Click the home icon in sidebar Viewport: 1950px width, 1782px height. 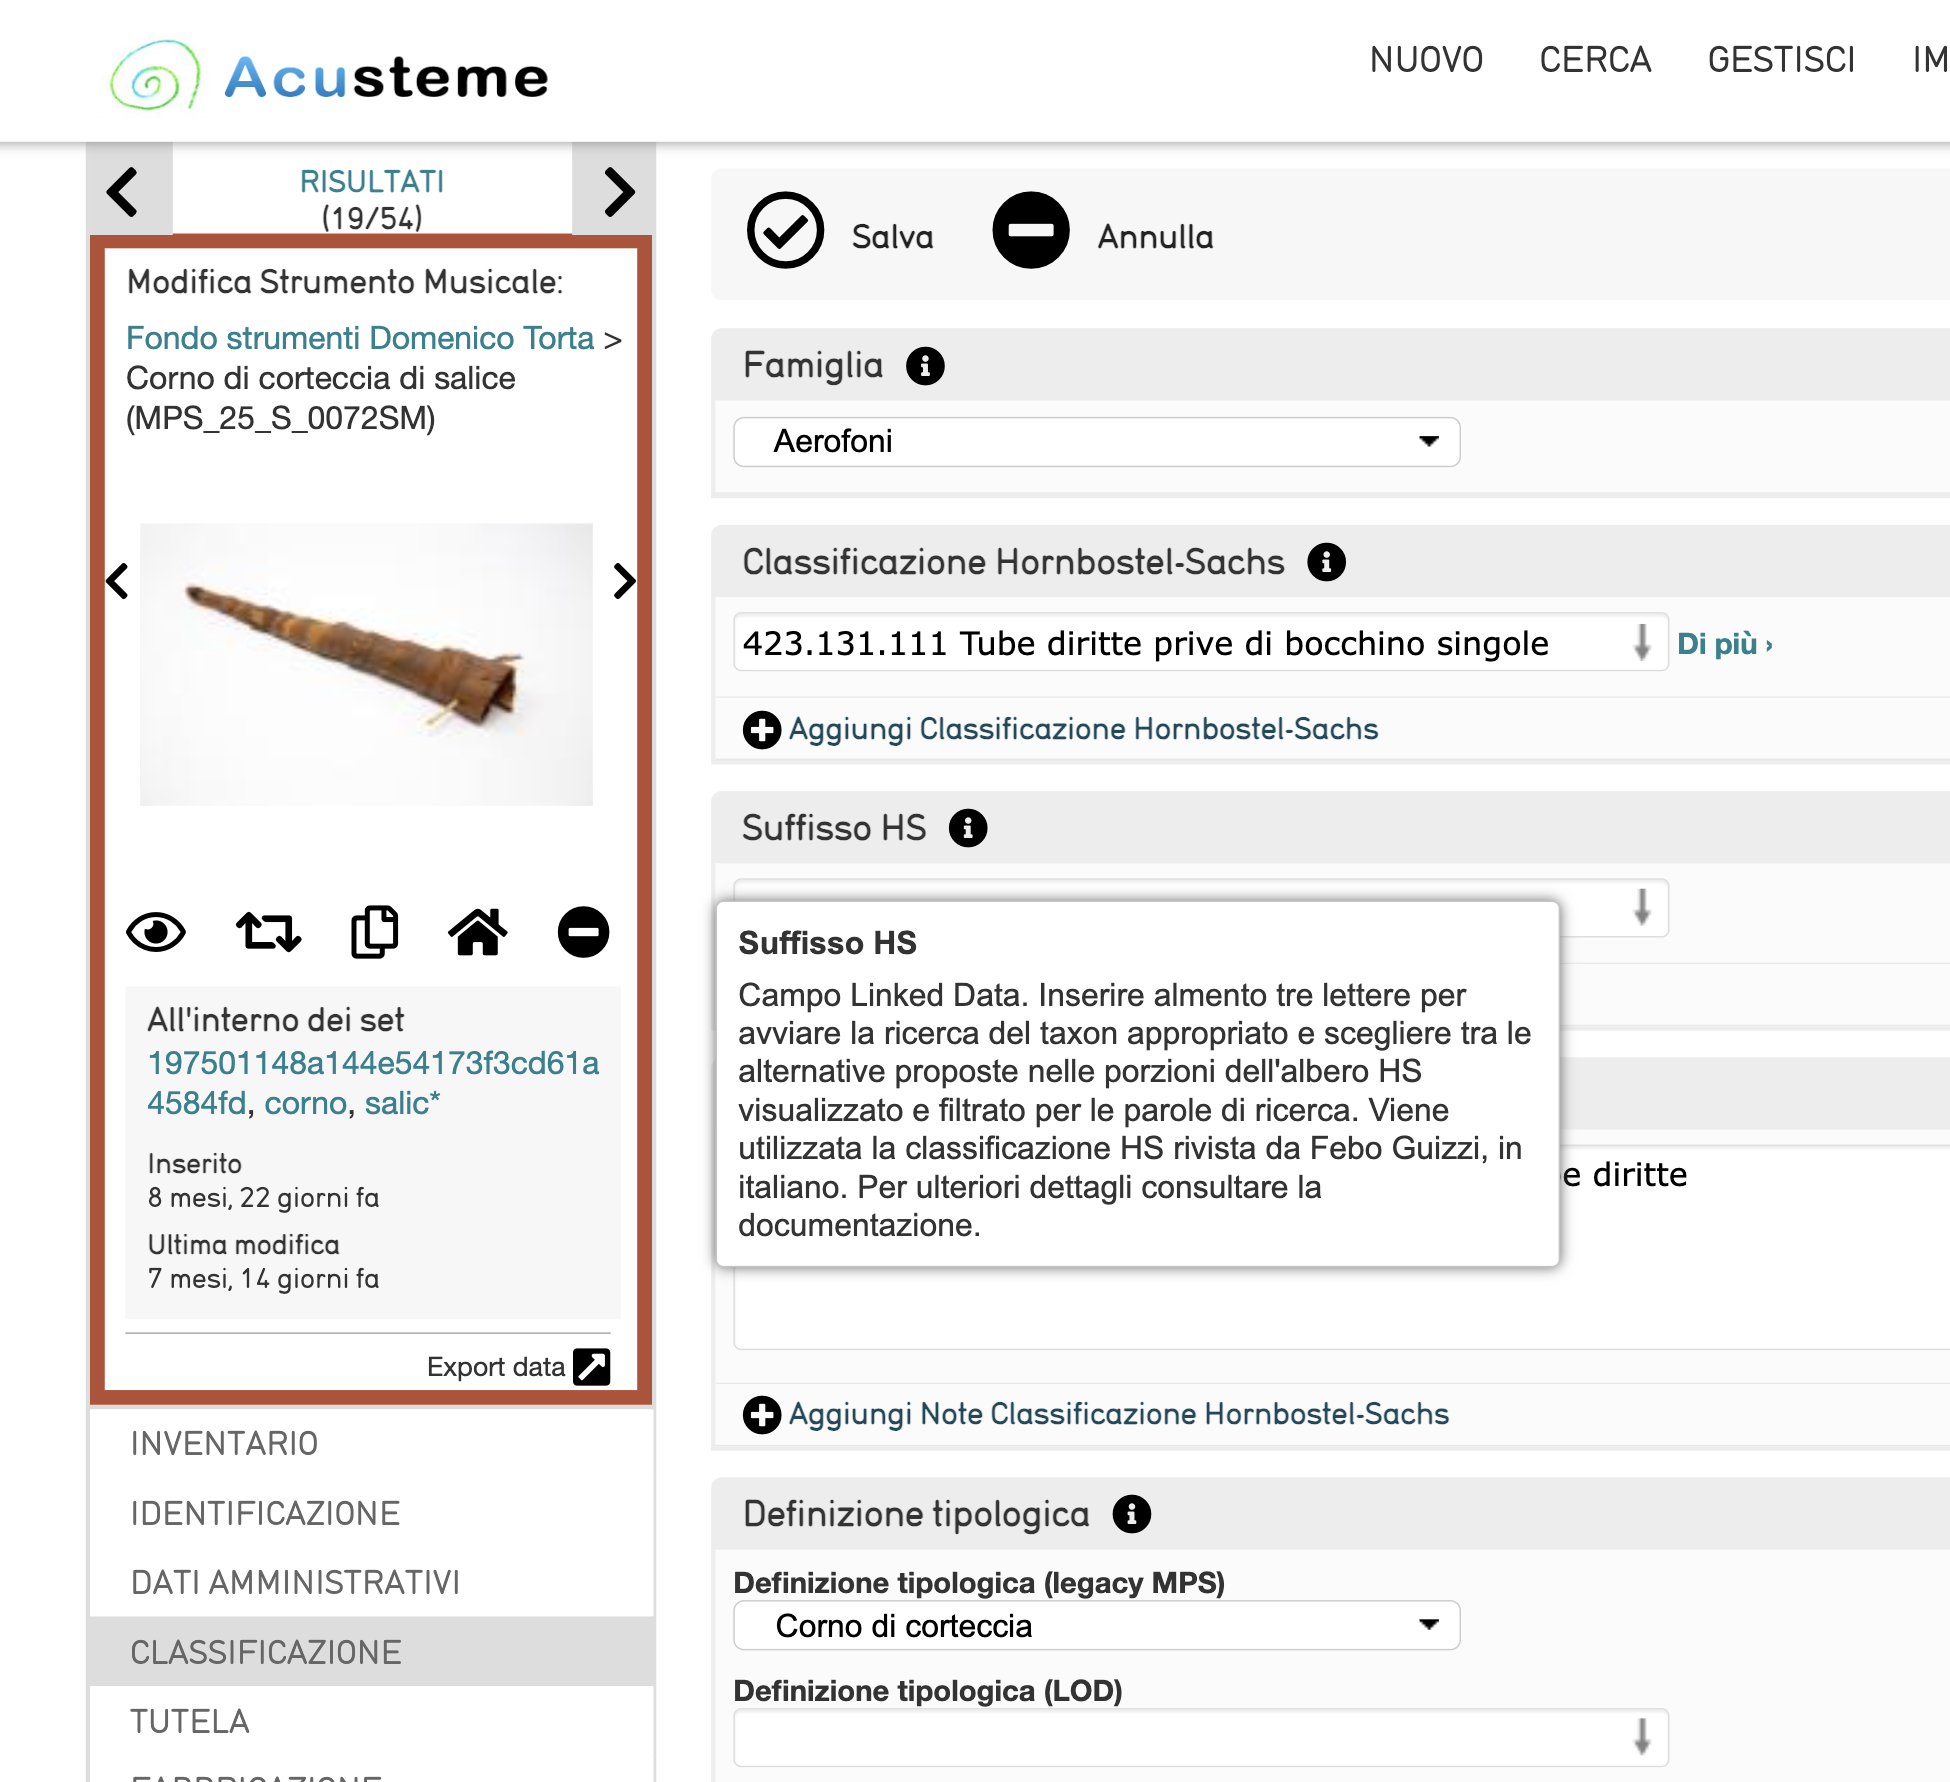point(478,933)
